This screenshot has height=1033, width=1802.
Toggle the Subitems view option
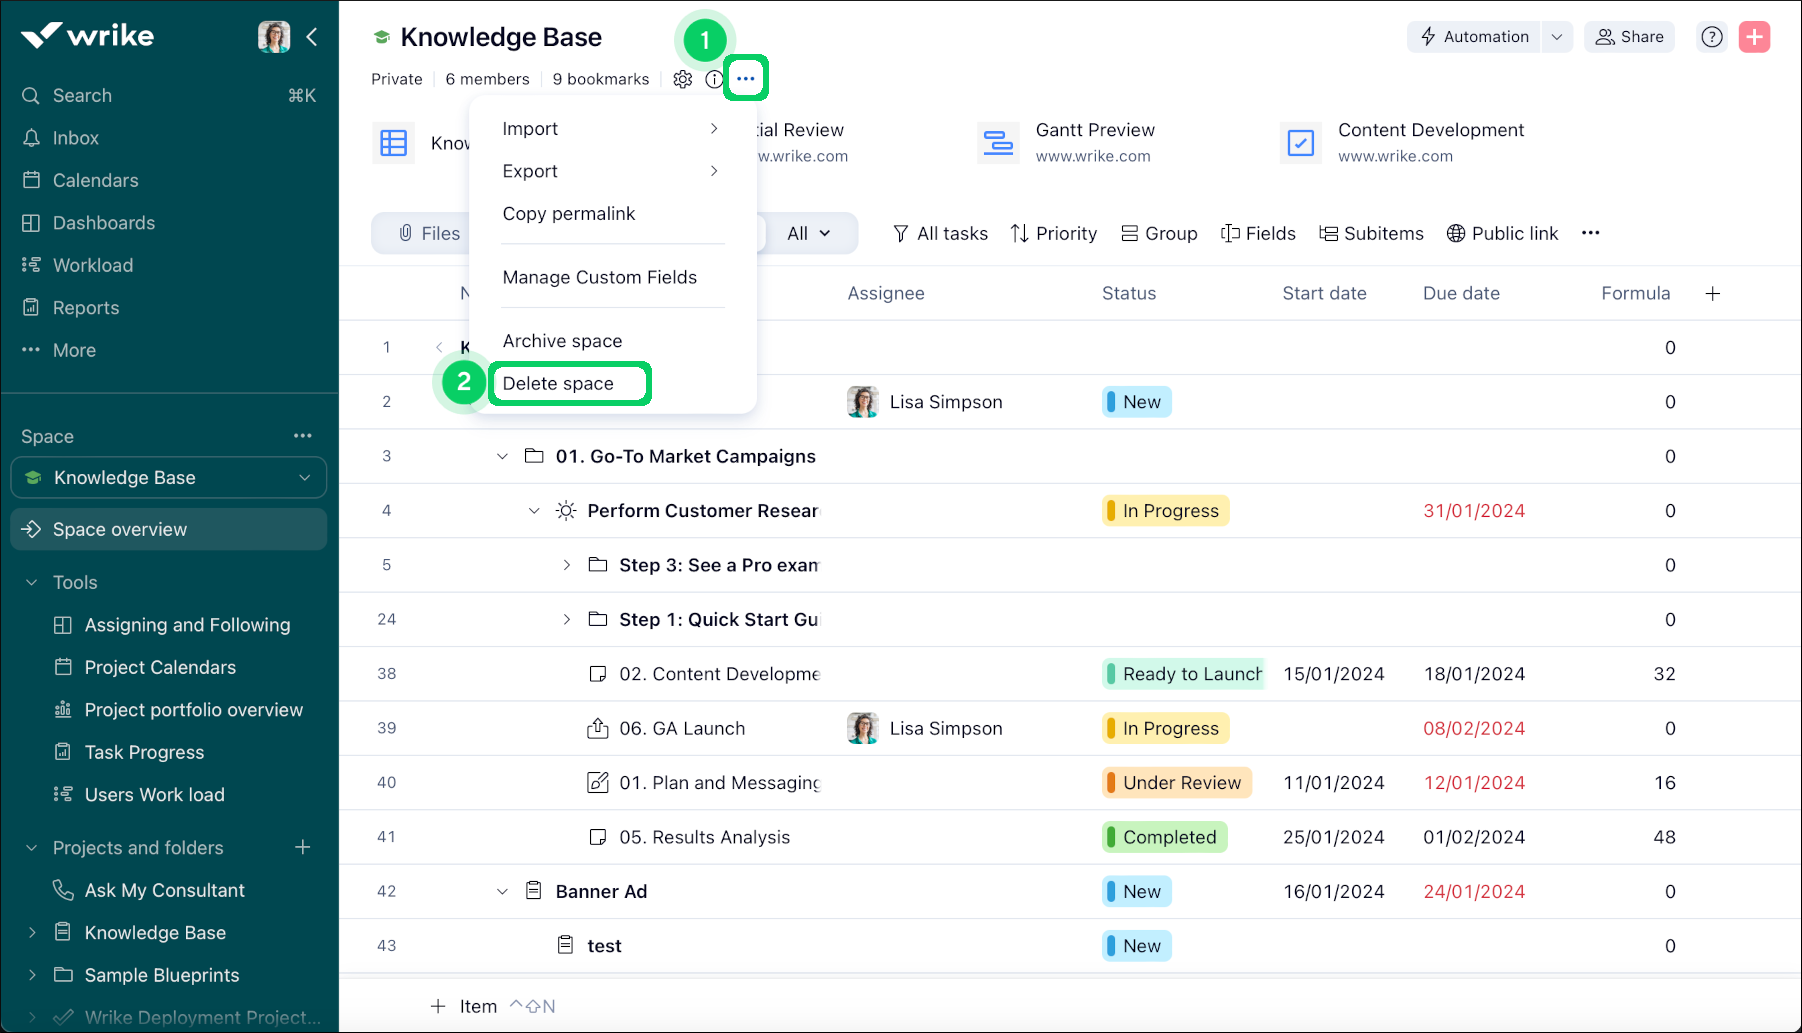1371,233
